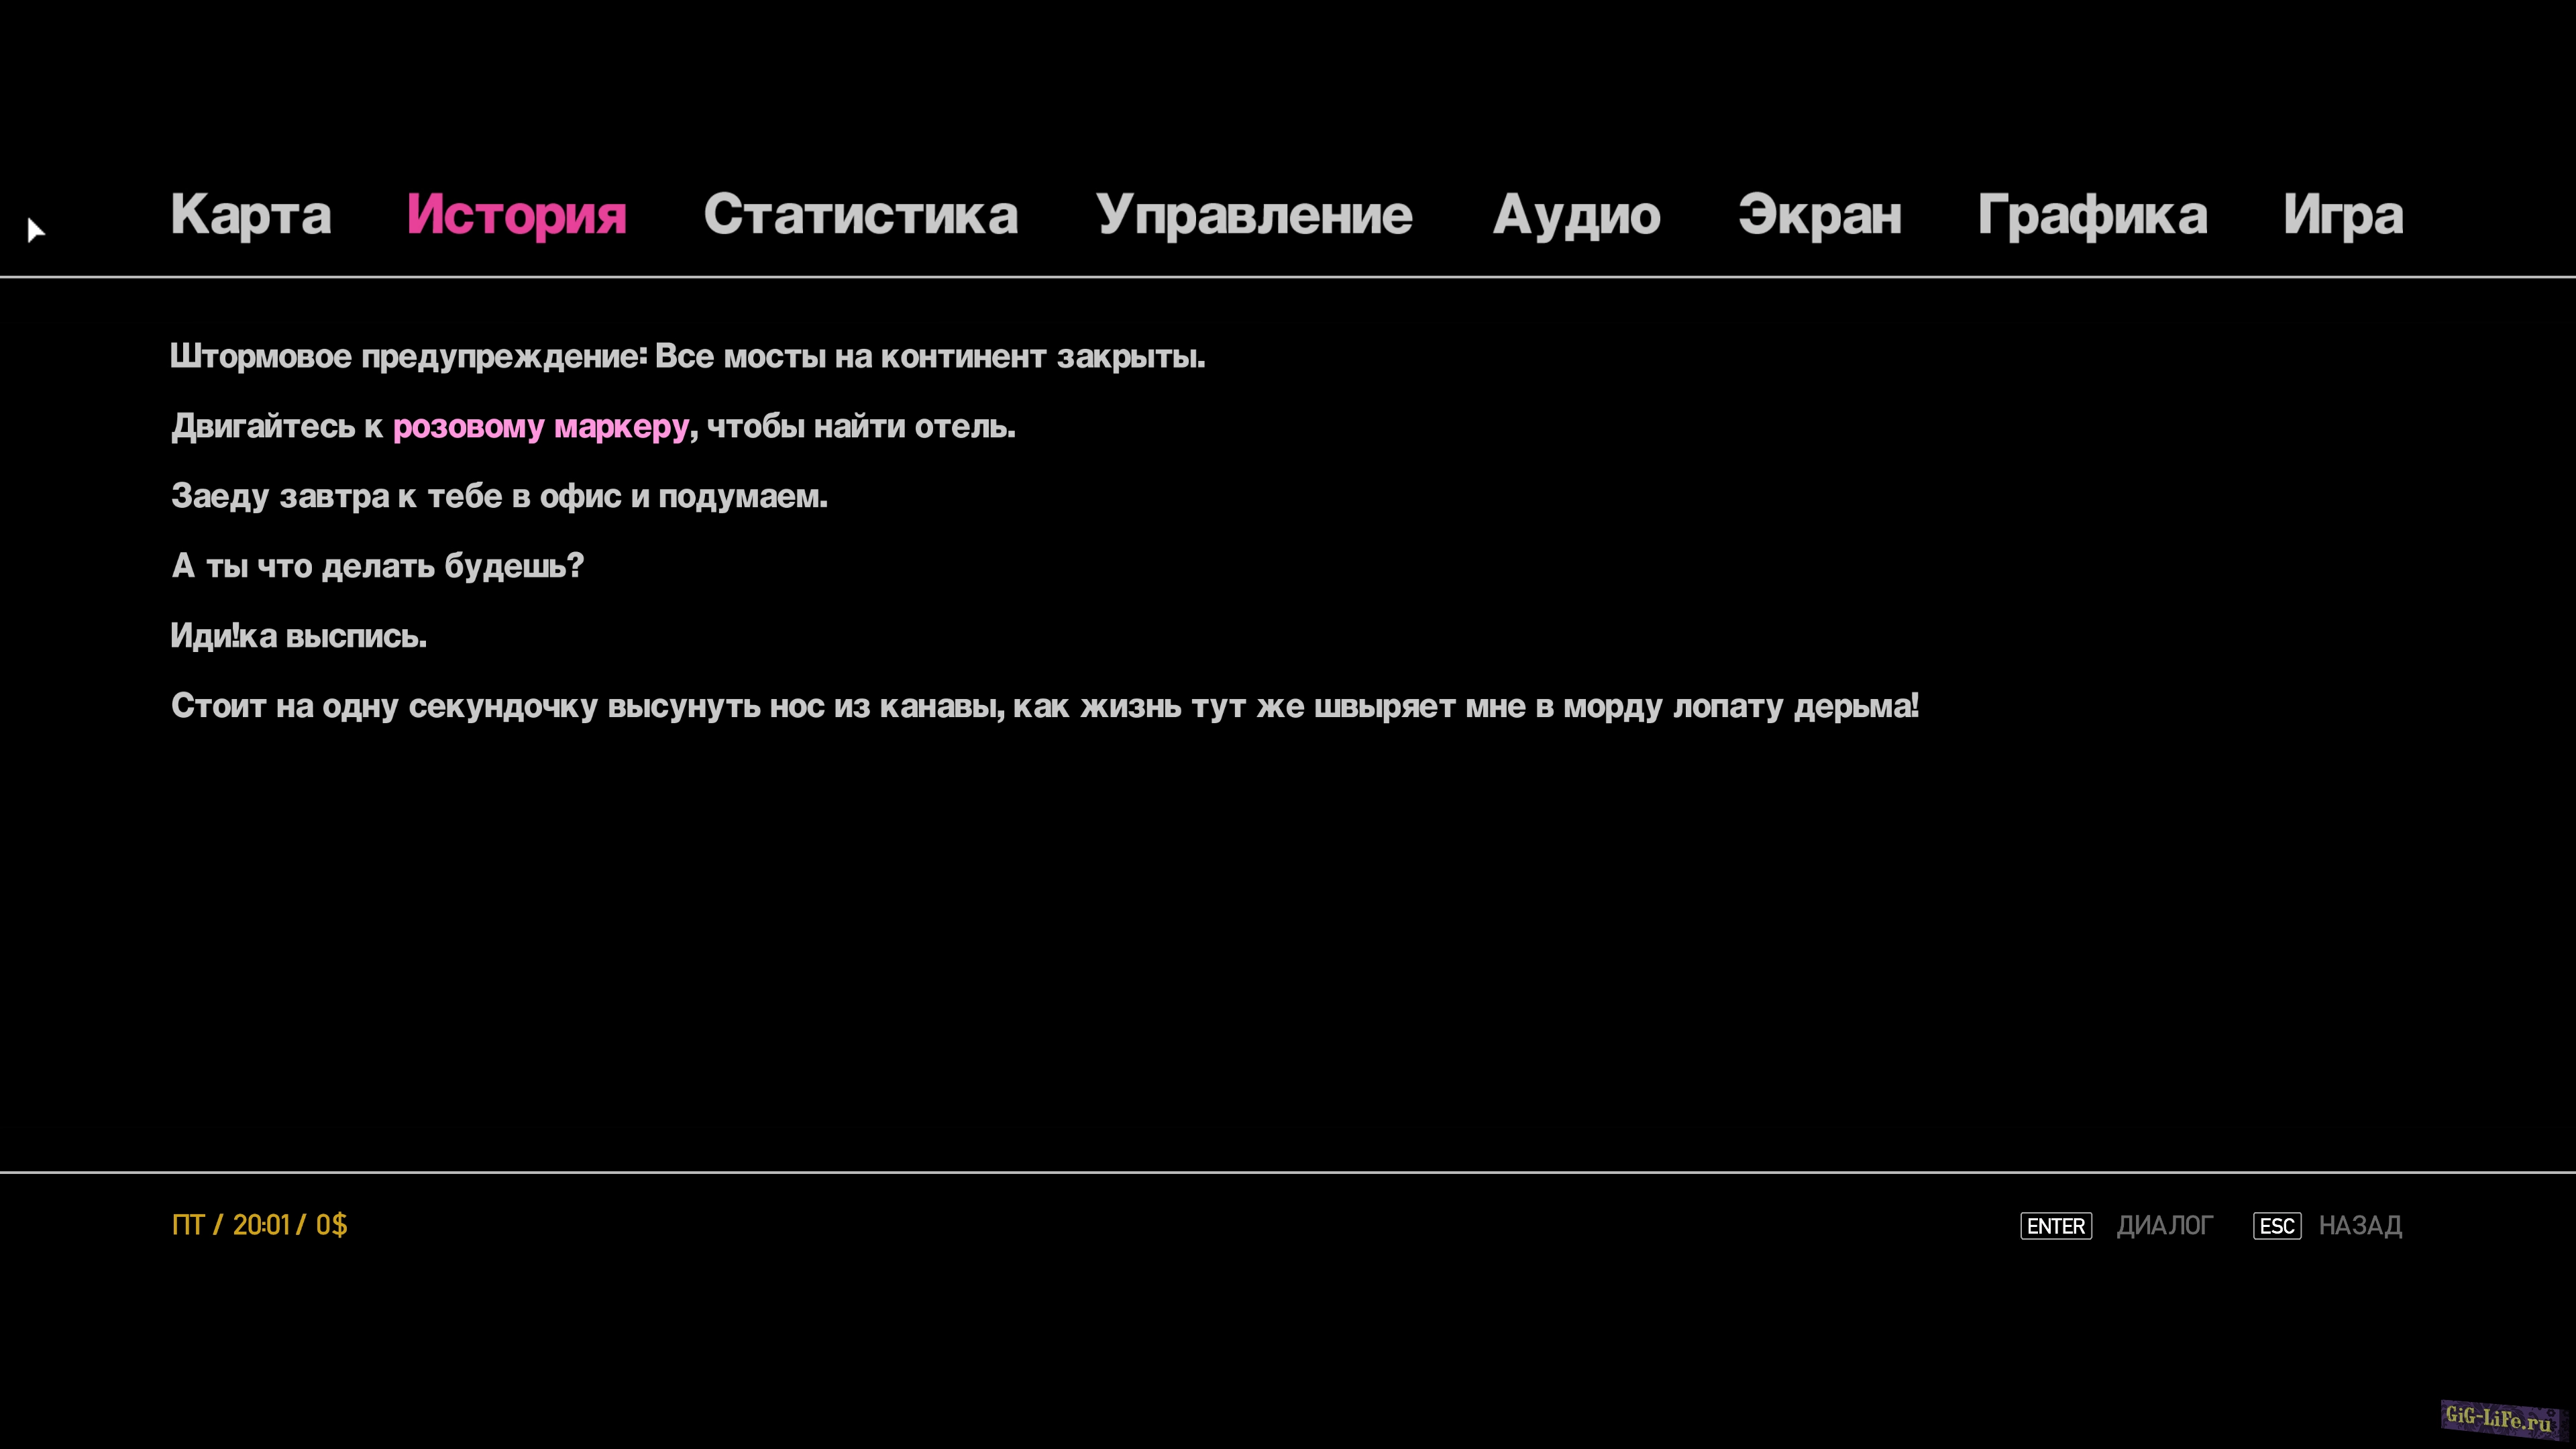
Task: Switch to the Графика tab
Action: (2092, 214)
